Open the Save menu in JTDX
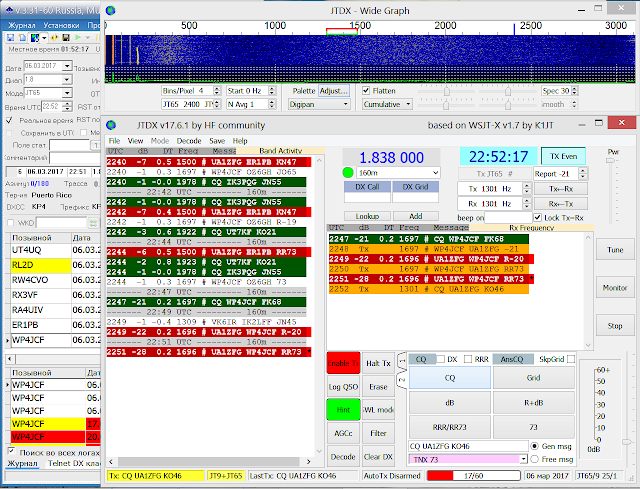The width and height of the screenshot is (640, 489). (217, 141)
